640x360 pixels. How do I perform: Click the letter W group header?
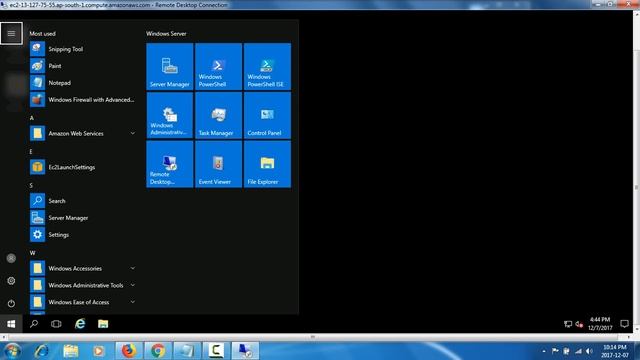point(33,253)
